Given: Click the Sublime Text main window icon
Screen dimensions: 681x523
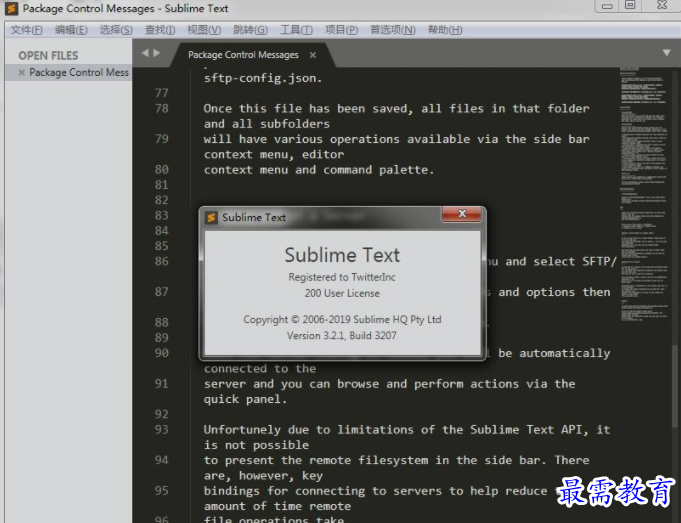Looking at the screenshot, I should point(12,8).
